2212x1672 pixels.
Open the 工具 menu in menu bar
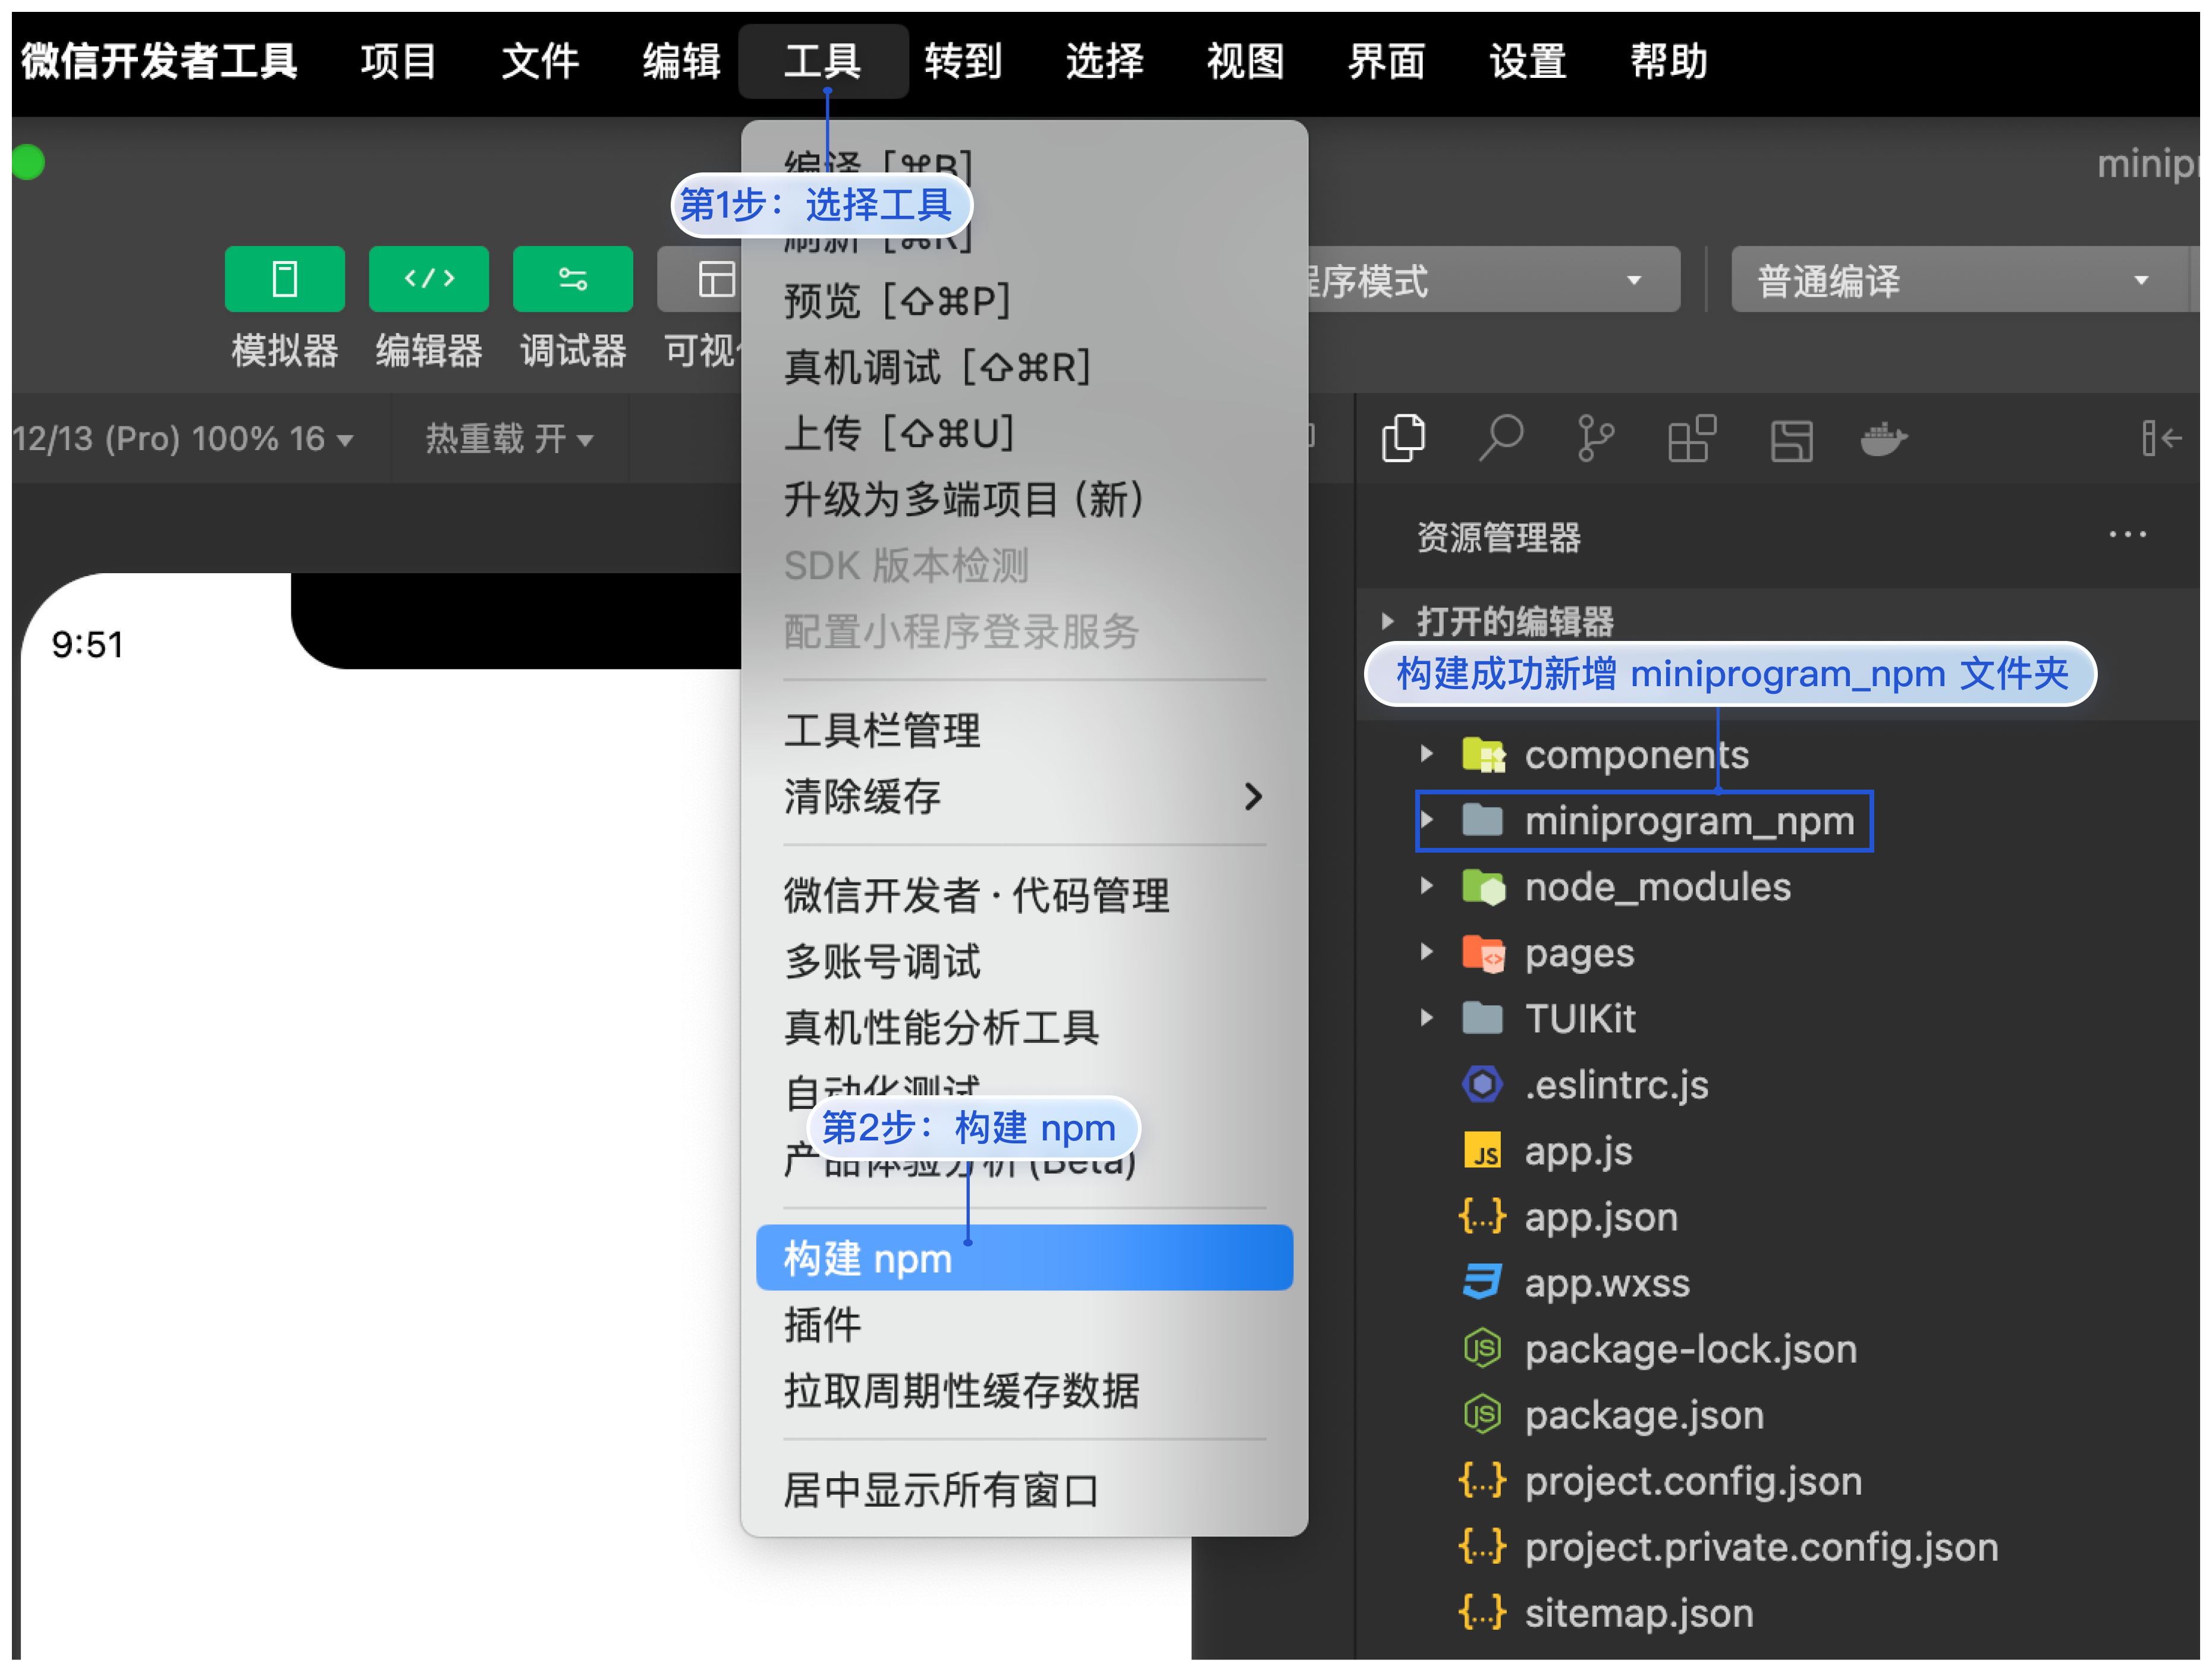[823, 61]
